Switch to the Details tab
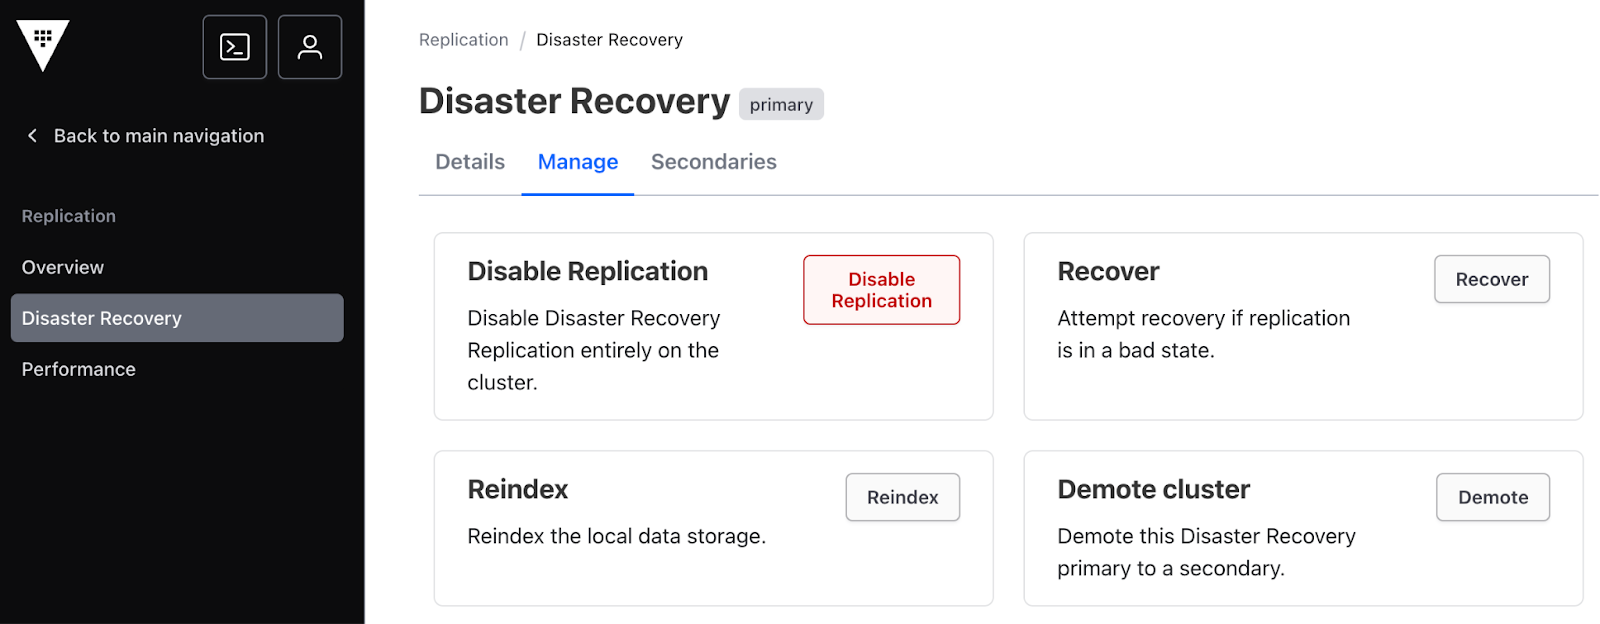Screen dimensions: 1600x624 point(470,162)
